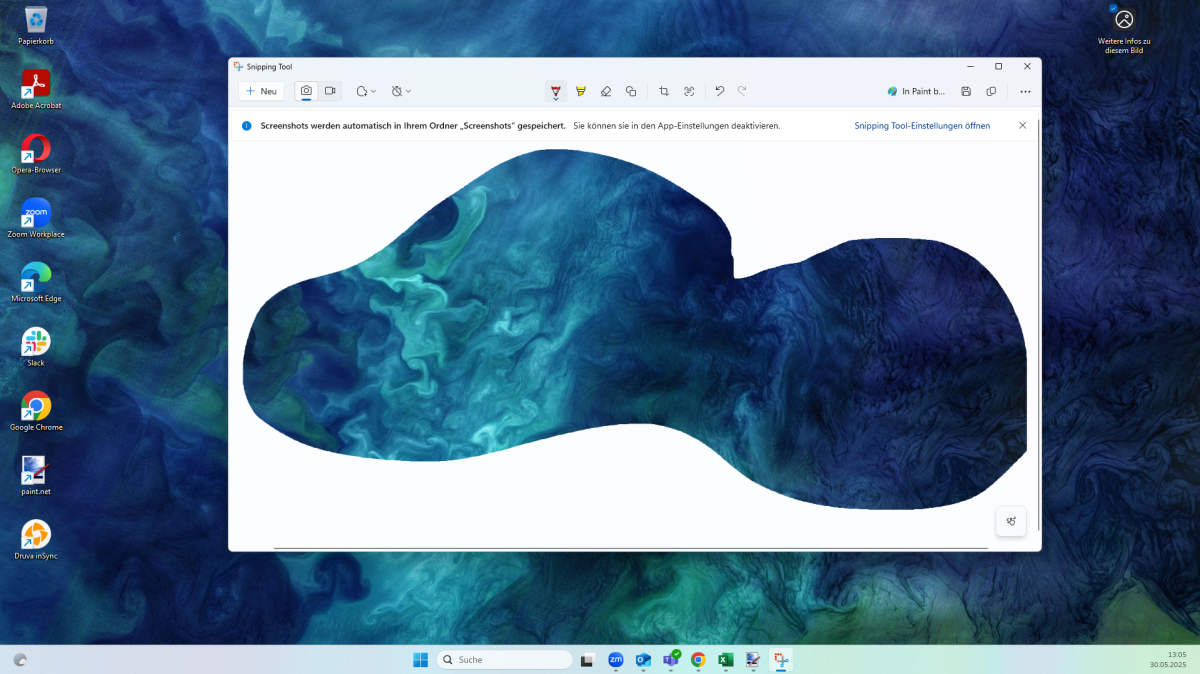The height and width of the screenshot is (674, 1200).
Task: Save the snip with the disk icon
Action: click(966, 91)
